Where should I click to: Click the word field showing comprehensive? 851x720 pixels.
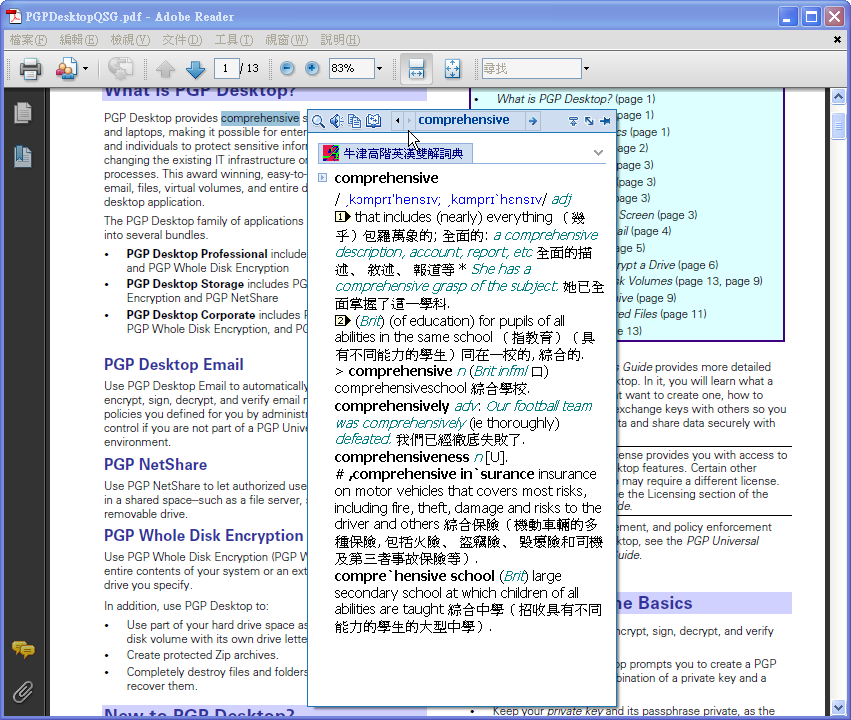(x=471, y=120)
